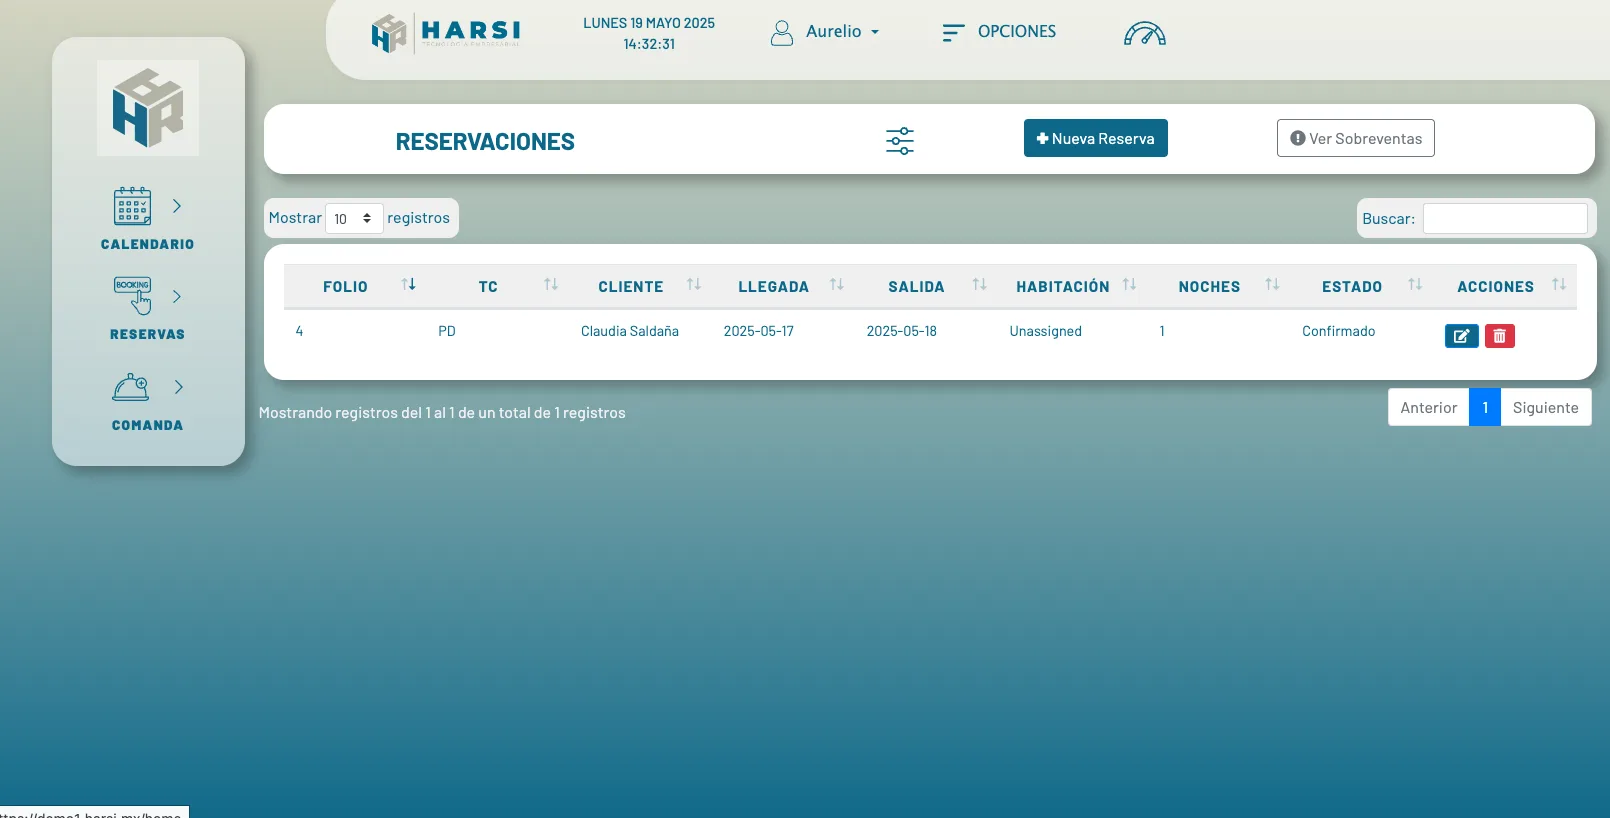Click the Mostrando registros summary text

(x=442, y=413)
